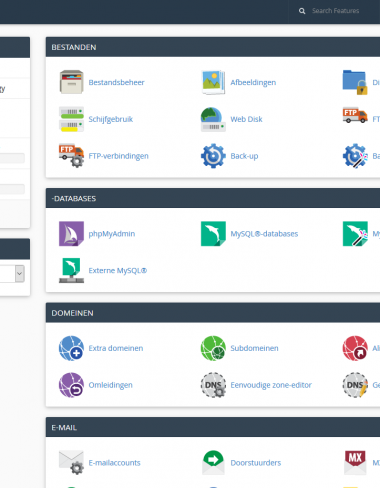This screenshot has height=488, width=380.
Task: Go to Schijfgebruik link
Action: tap(111, 119)
